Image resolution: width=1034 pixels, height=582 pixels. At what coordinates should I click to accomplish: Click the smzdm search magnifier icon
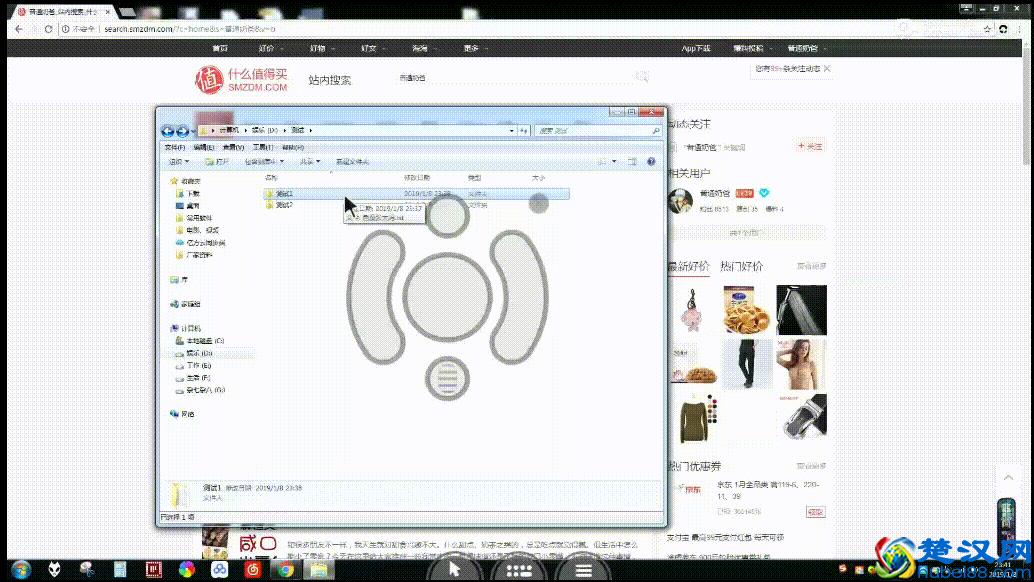[641, 77]
